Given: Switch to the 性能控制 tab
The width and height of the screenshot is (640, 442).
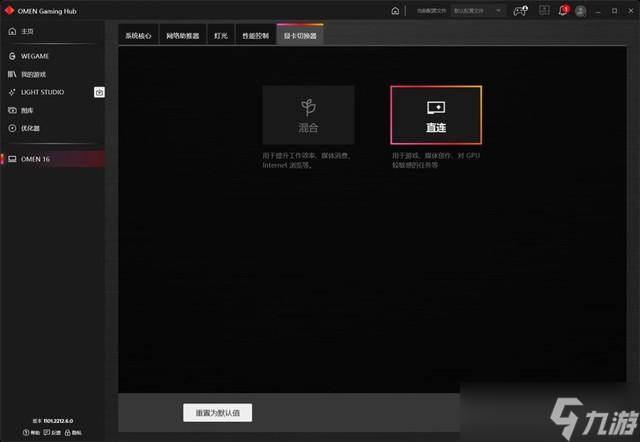Looking at the screenshot, I should [x=256, y=36].
